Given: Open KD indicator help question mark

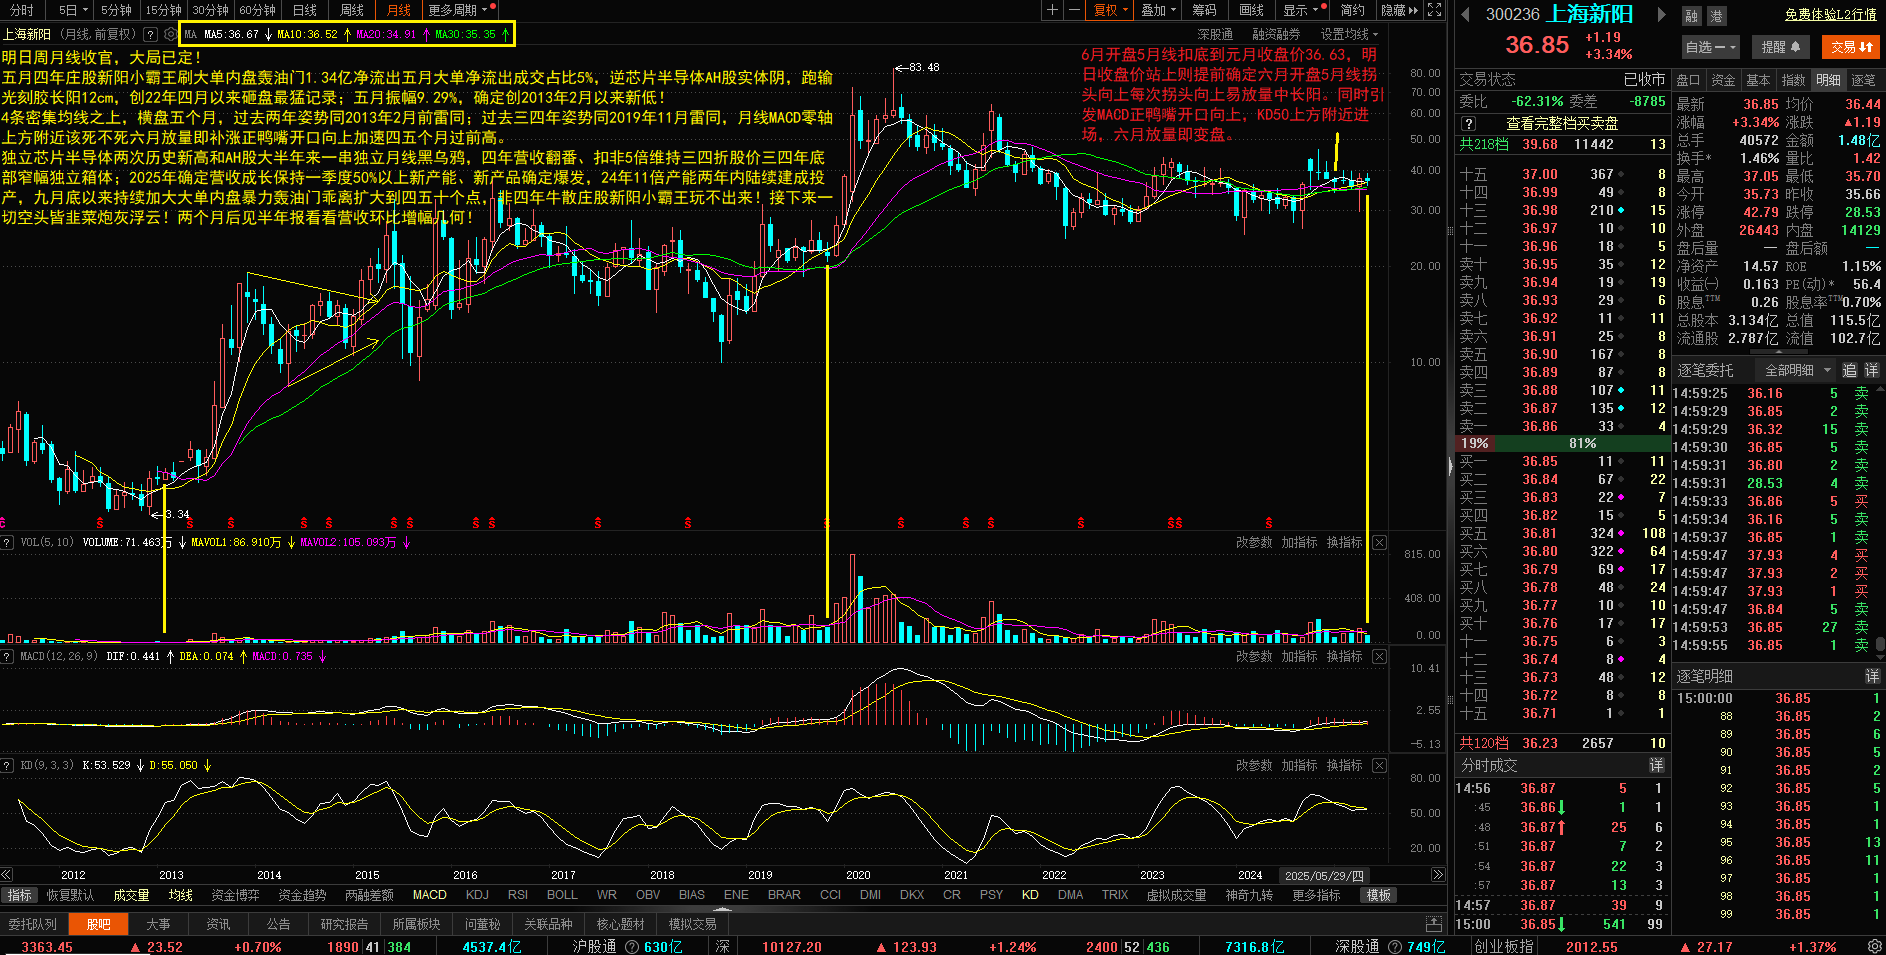Looking at the screenshot, I should 8,765.
